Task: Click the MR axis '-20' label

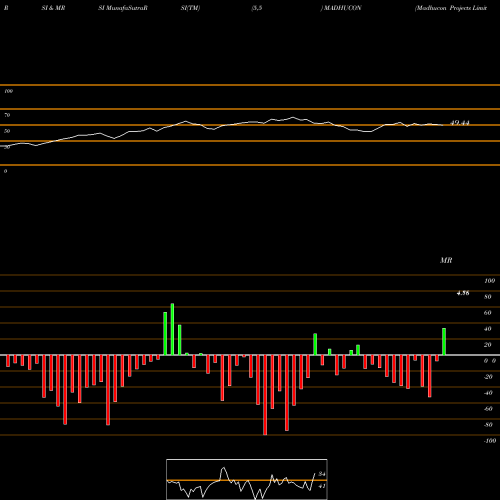Action: tap(488, 377)
